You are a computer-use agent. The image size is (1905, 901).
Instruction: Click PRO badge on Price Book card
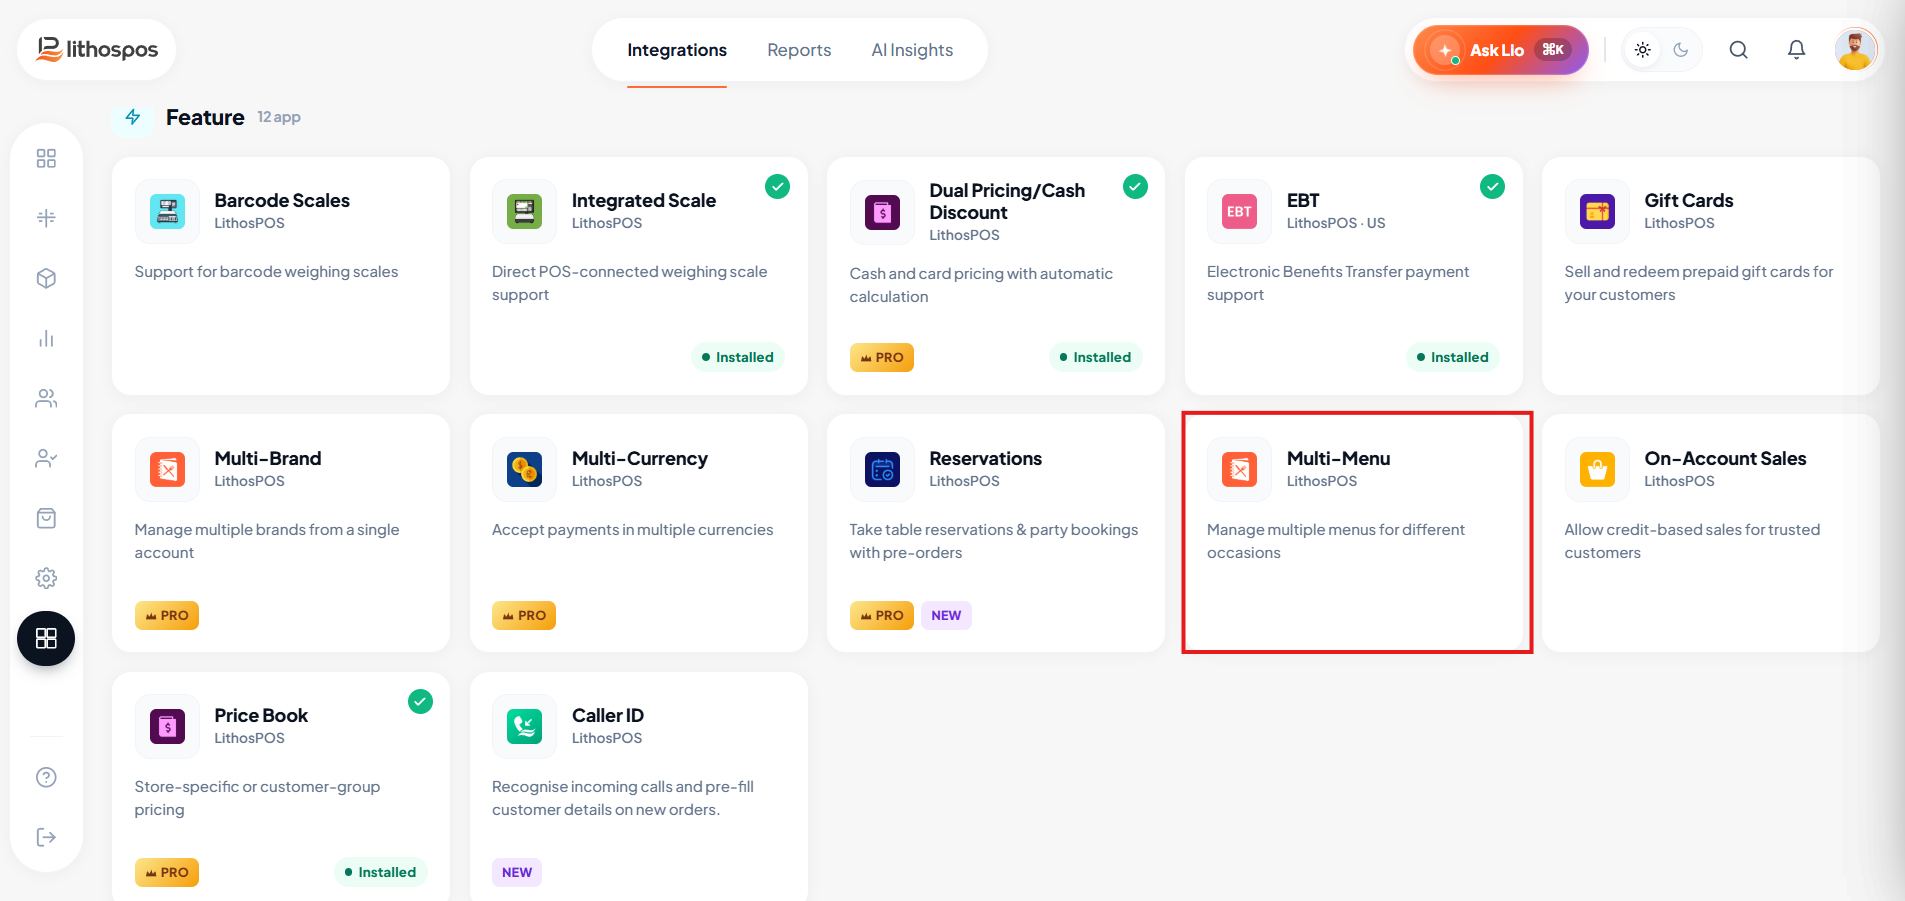(x=167, y=872)
